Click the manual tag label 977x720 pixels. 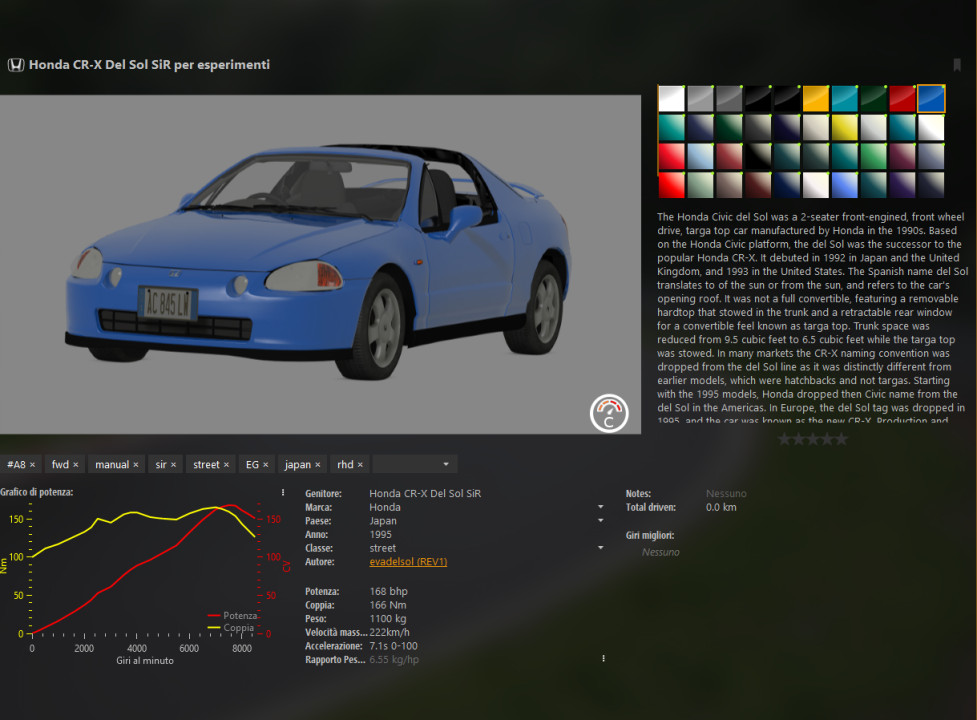point(112,465)
